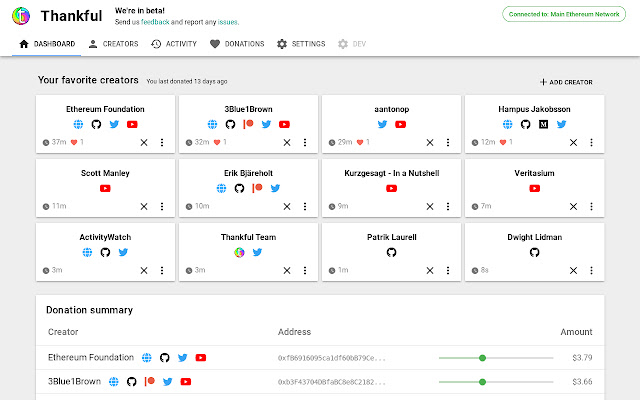Image resolution: width=640 pixels, height=400 pixels.
Task: Open more options on aantonop card
Action: pos(448,142)
